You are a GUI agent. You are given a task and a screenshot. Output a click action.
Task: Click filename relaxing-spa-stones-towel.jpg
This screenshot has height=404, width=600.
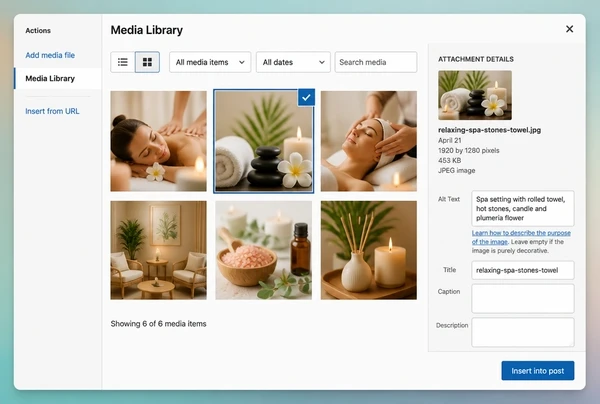click(x=489, y=130)
